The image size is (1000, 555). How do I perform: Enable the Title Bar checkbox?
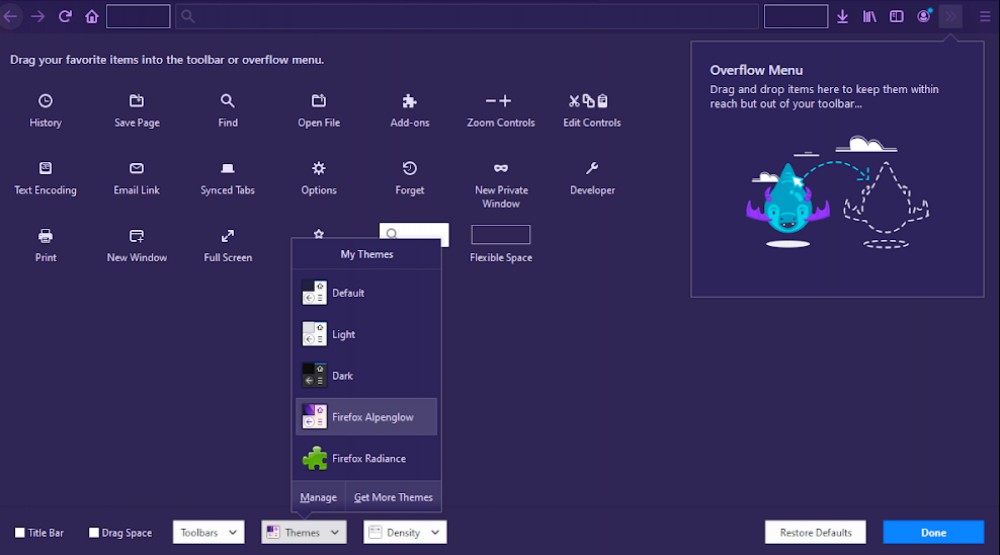coord(20,532)
